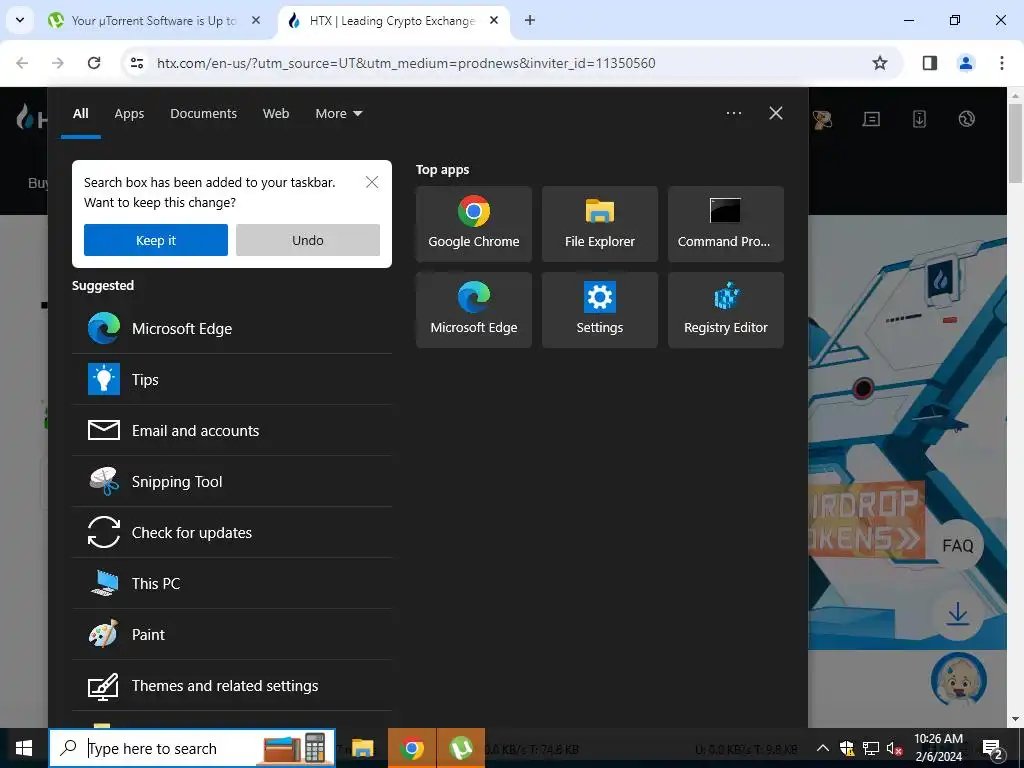Screen dimensions: 1024x768
Task: Open File Explorer tile in Top apps
Action: [600, 224]
